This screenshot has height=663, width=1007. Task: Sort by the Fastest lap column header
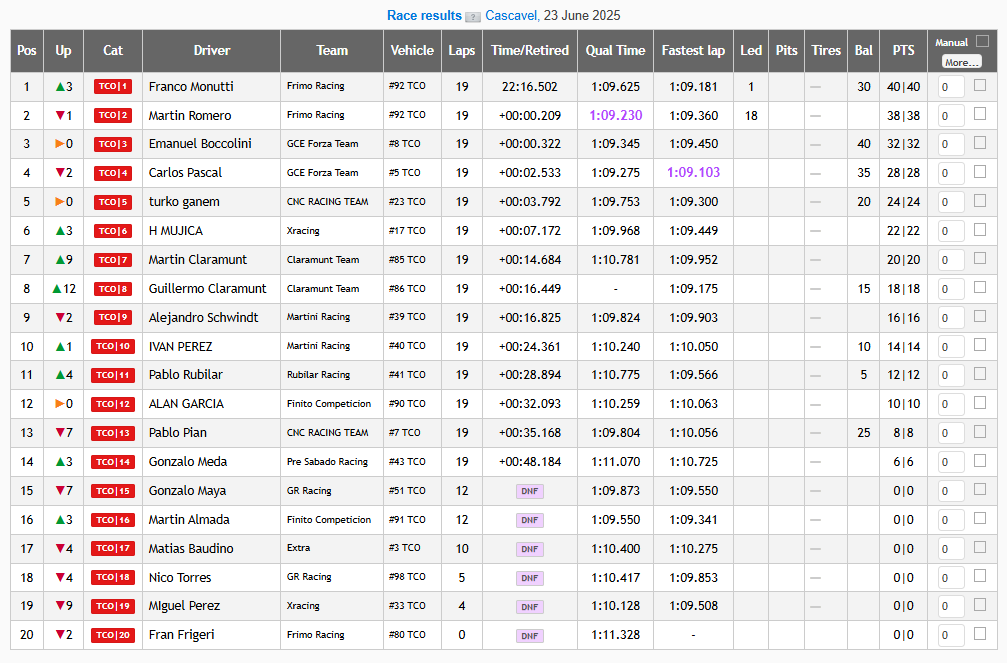click(x=693, y=50)
